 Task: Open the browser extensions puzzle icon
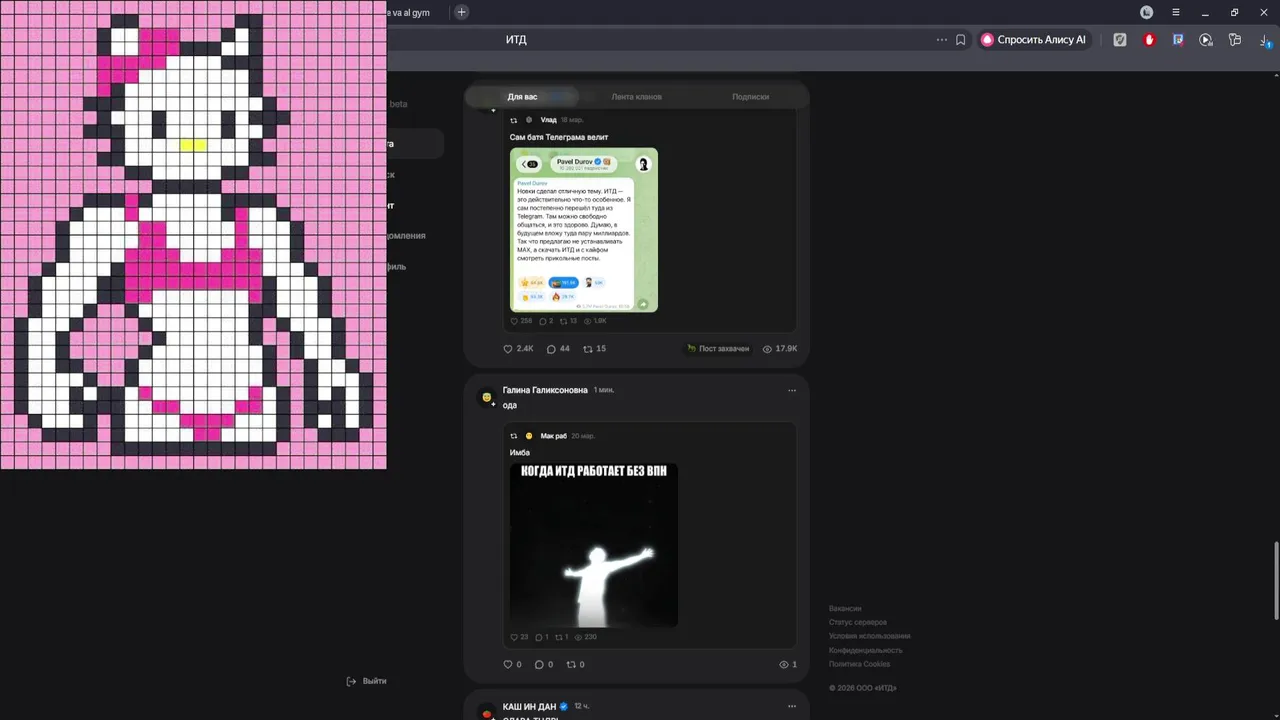click(1235, 40)
